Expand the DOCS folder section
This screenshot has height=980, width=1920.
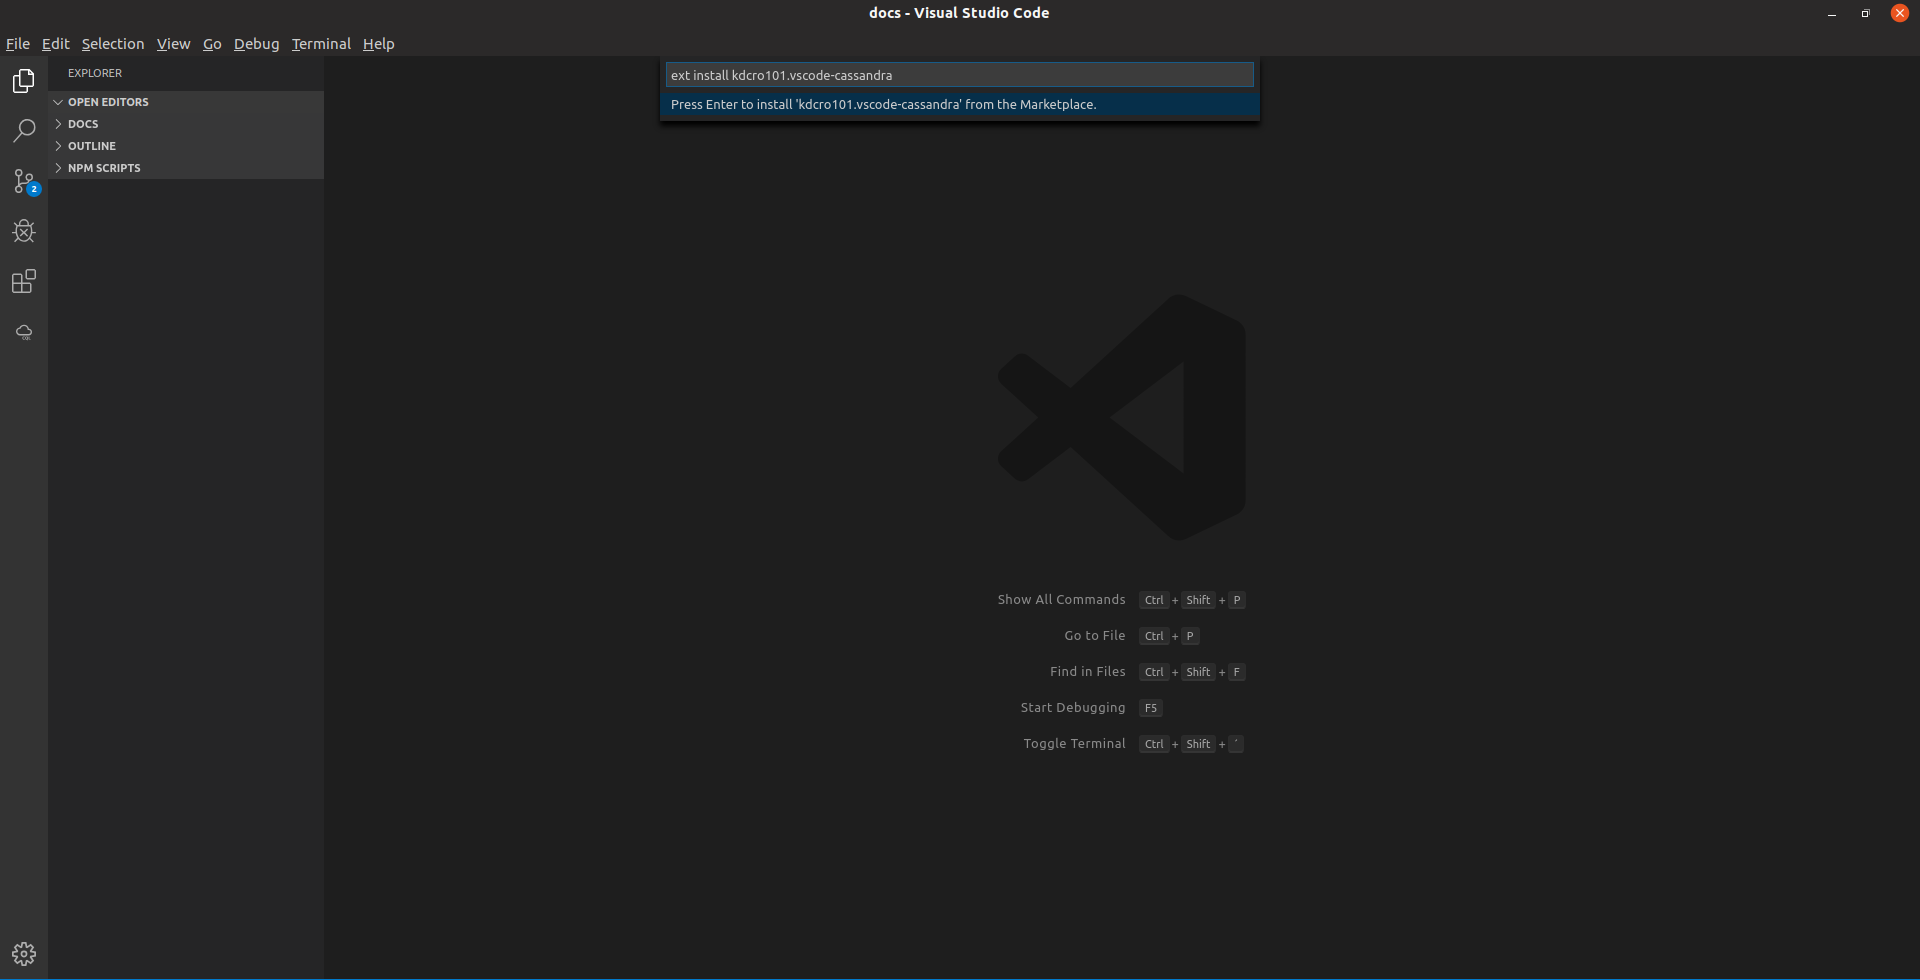[x=83, y=123]
